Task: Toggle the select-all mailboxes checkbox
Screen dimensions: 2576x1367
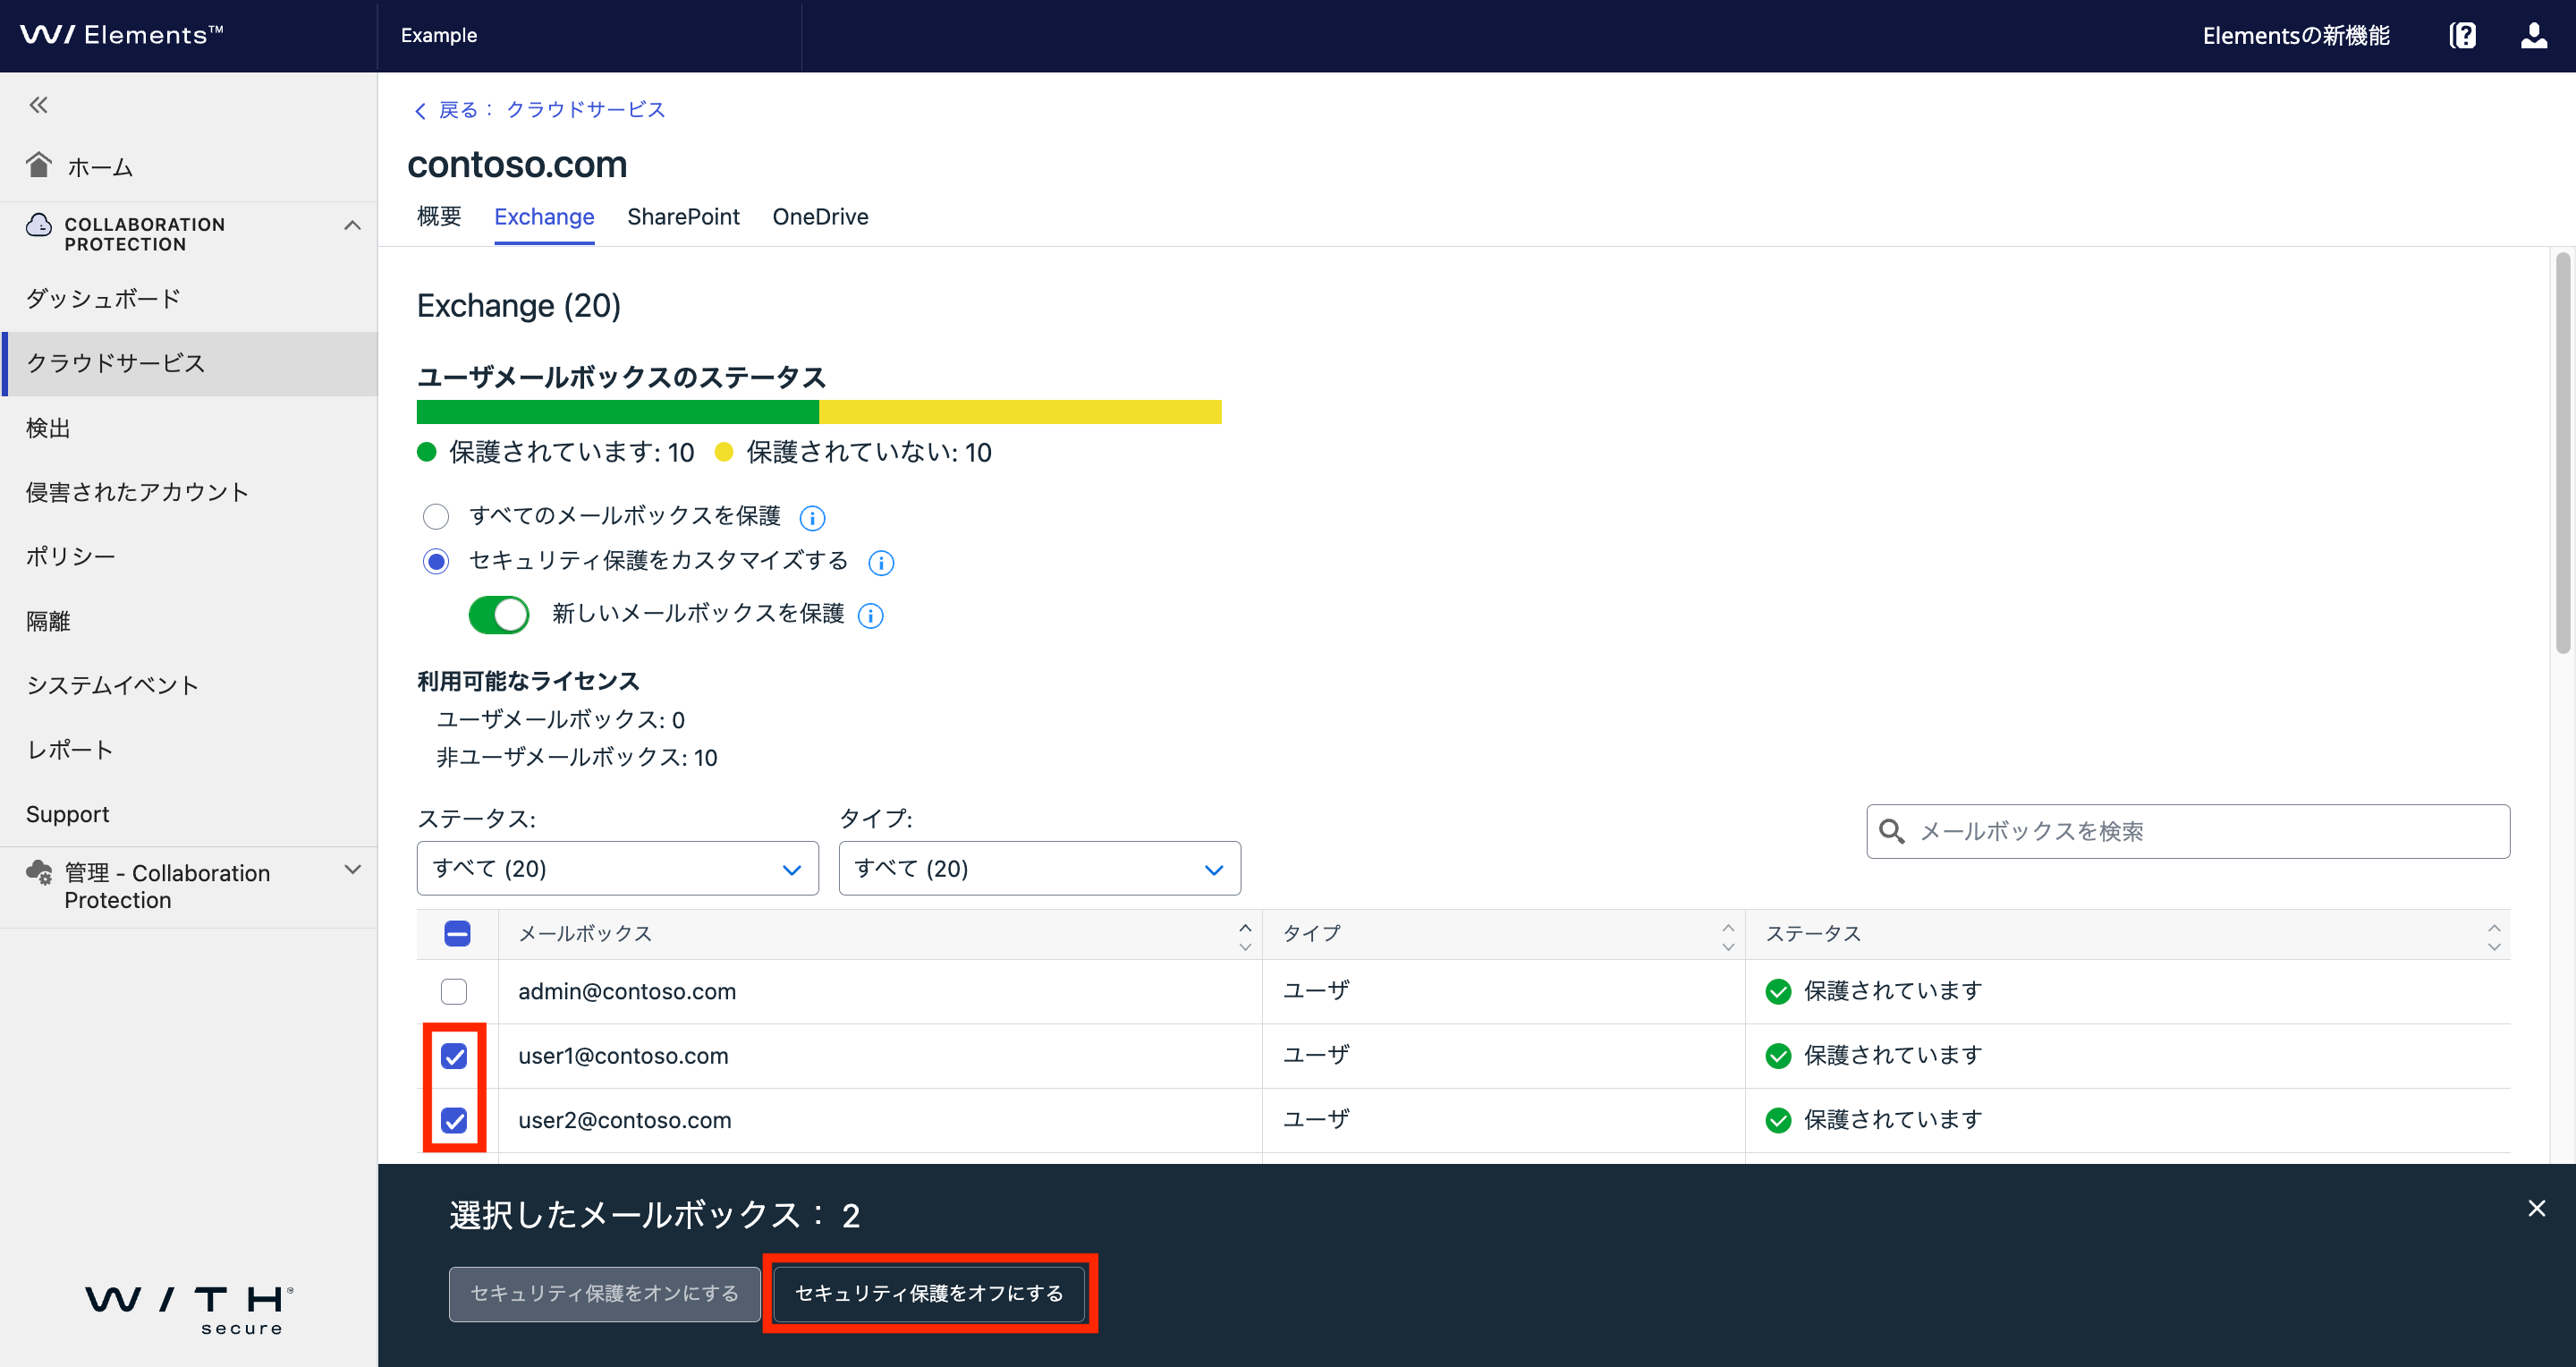Action: tap(457, 934)
